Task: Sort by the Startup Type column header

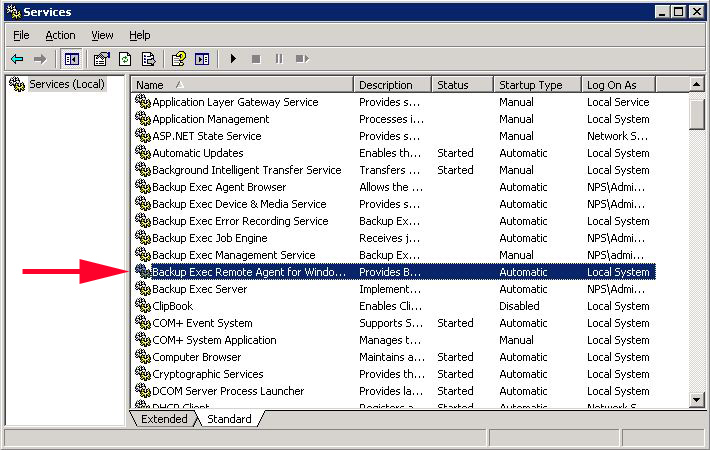Action: click(537, 85)
